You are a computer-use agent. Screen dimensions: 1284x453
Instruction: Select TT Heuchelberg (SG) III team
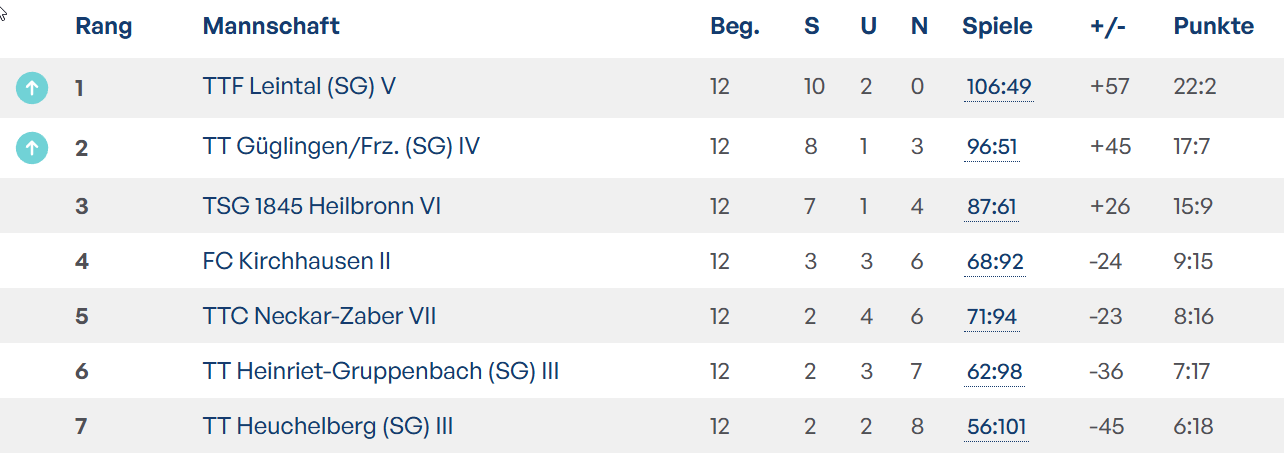[x=328, y=427]
